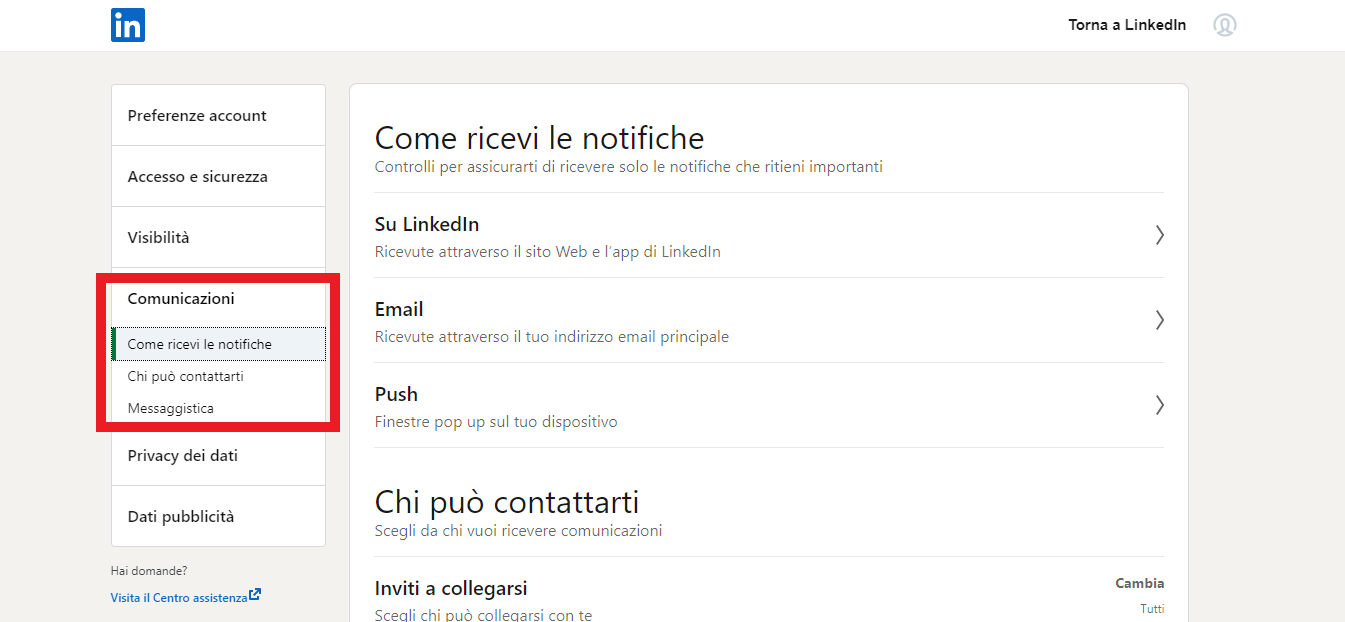Open Su LinkedIn notification settings via its chevron
1345x622 pixels.
pyautogui.click(x=1159, y=235)
